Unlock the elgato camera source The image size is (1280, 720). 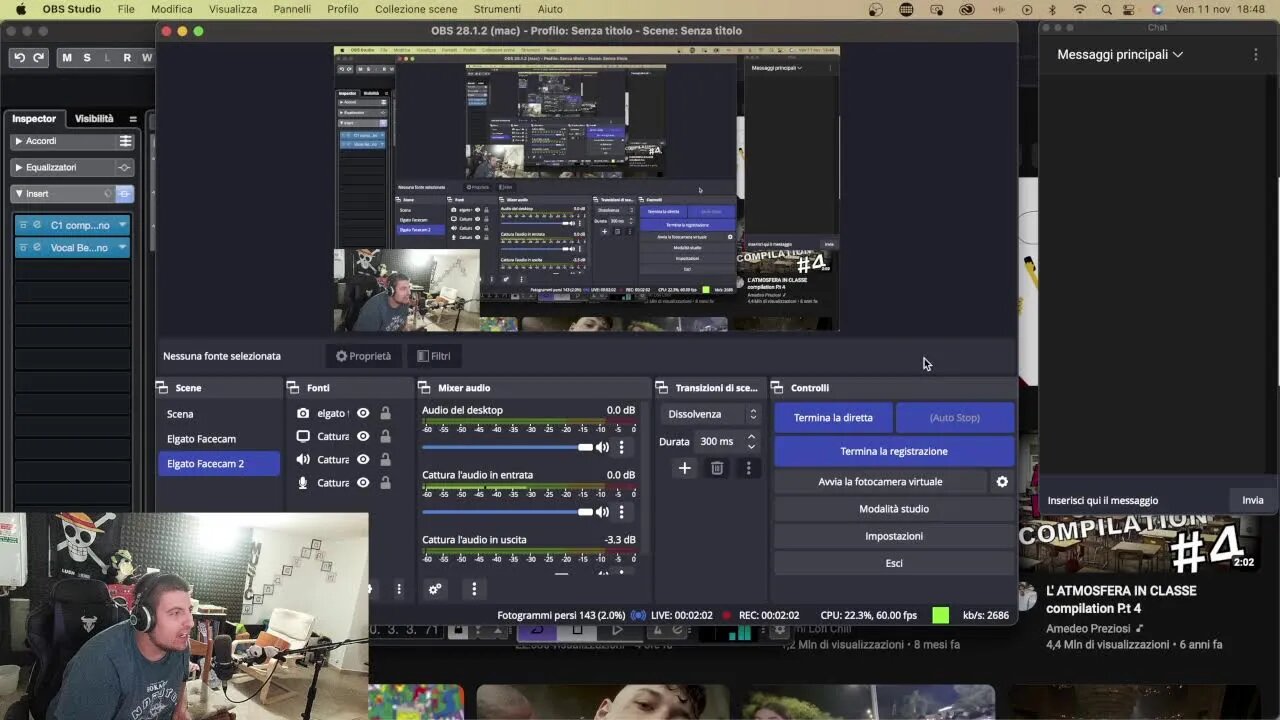(x=385, y=413)
